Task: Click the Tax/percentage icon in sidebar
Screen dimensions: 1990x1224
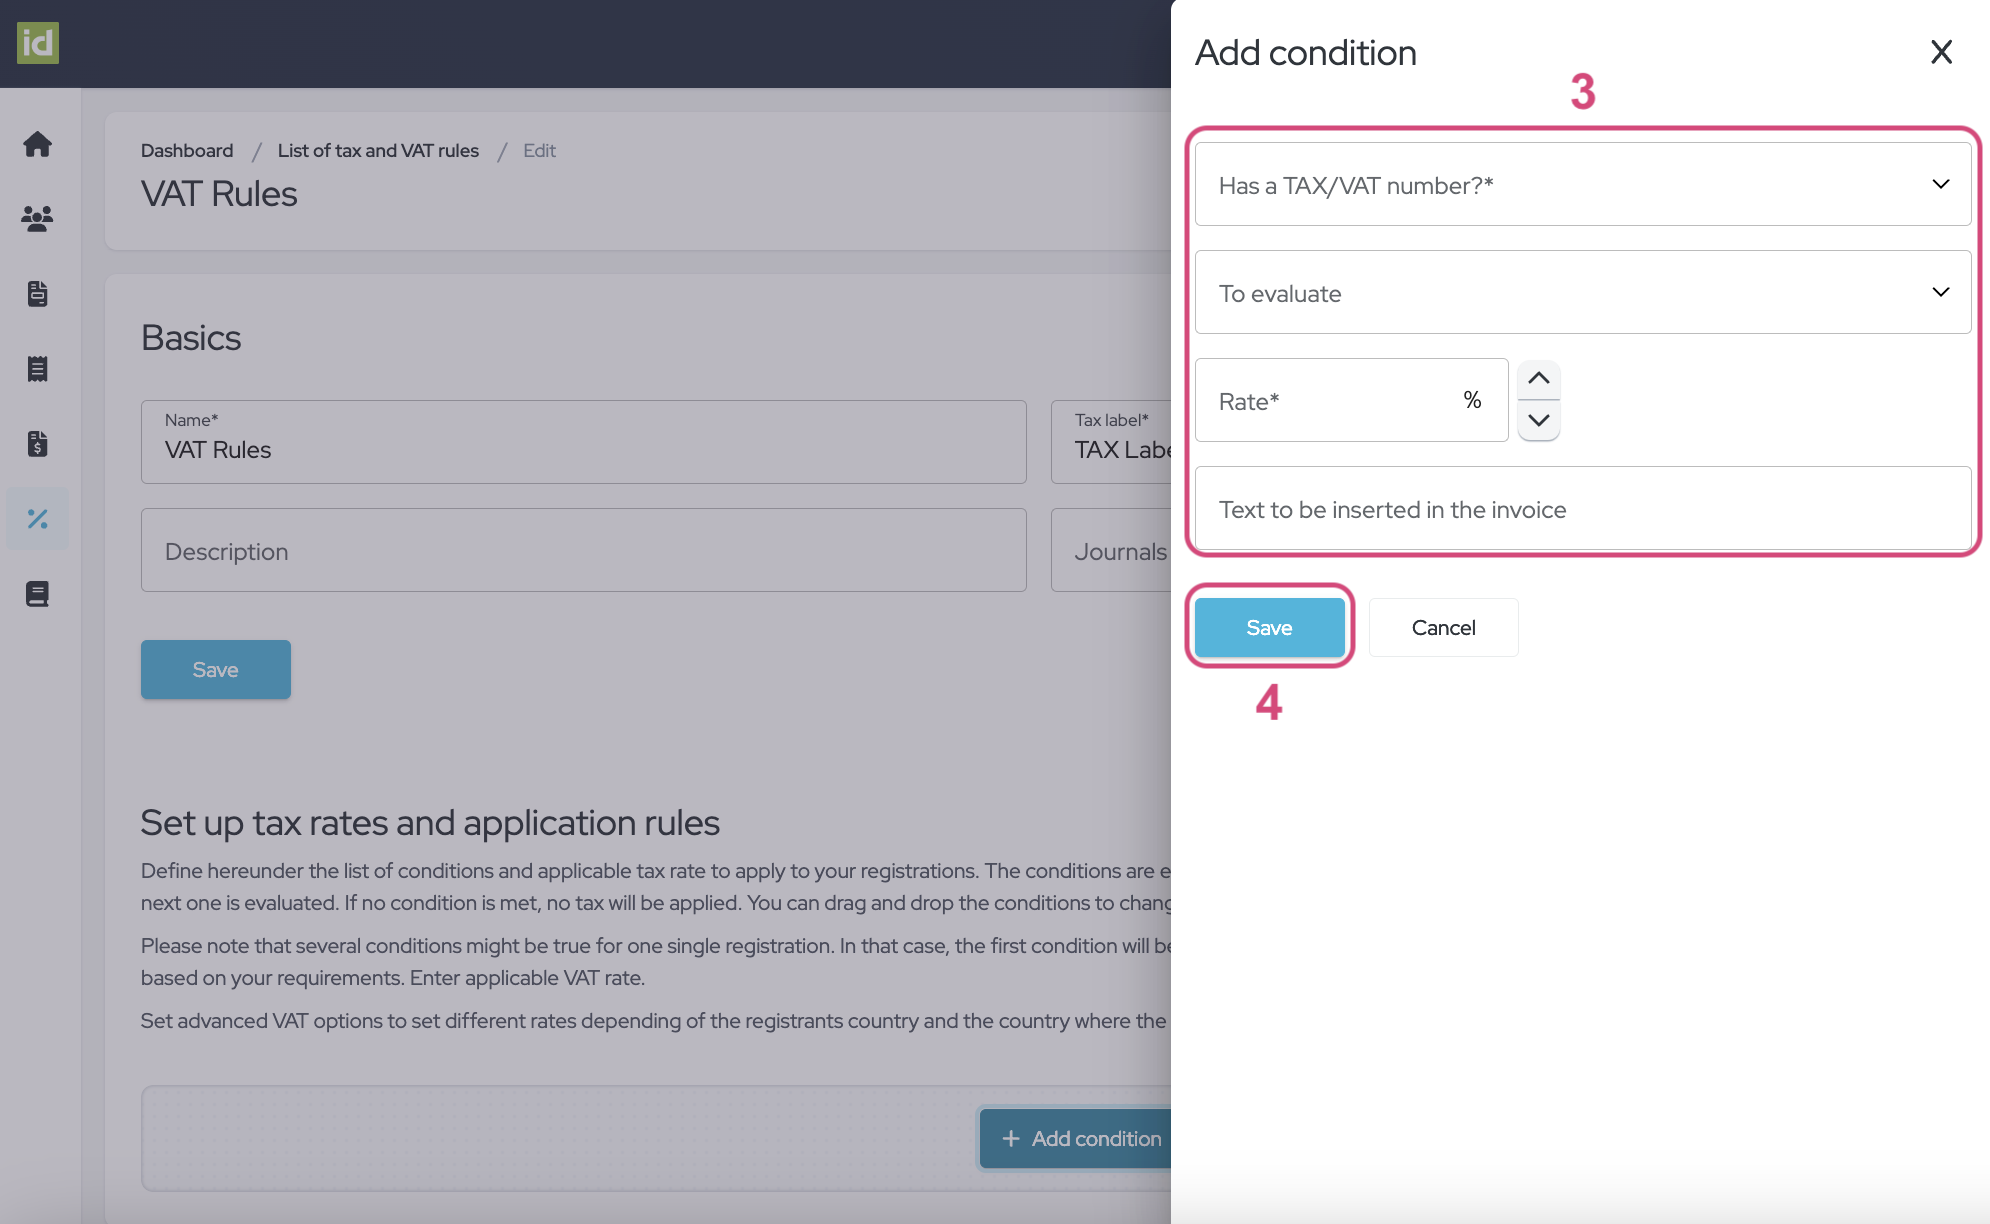Action: (x=38, y=517)
